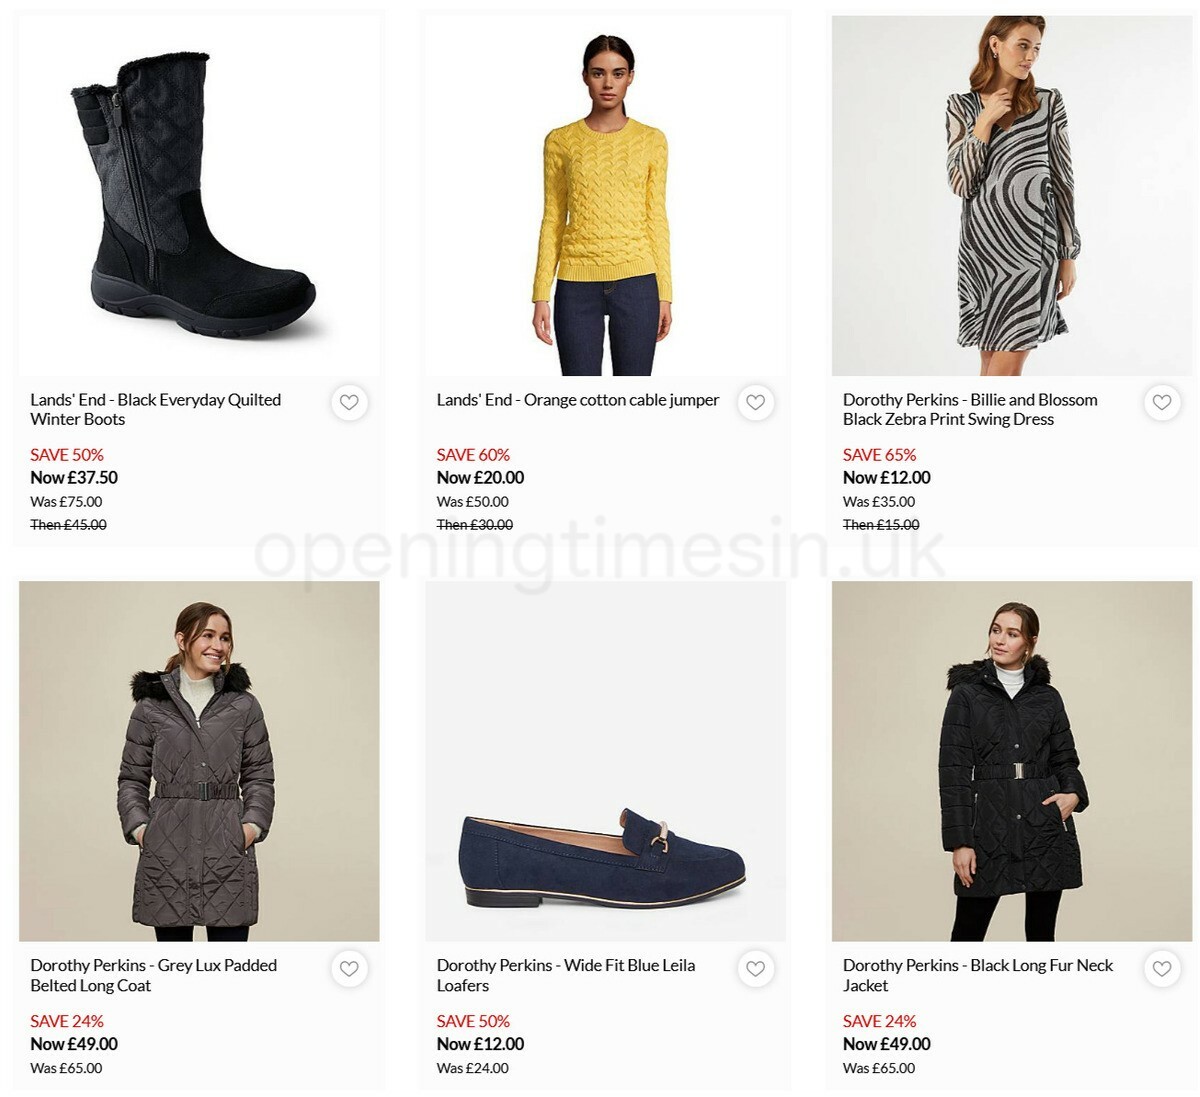Screen dimensions: 1200x1097
Task: Favourite the Black Long Fur Neck Jacket
Action: (x=1161, y=968)
